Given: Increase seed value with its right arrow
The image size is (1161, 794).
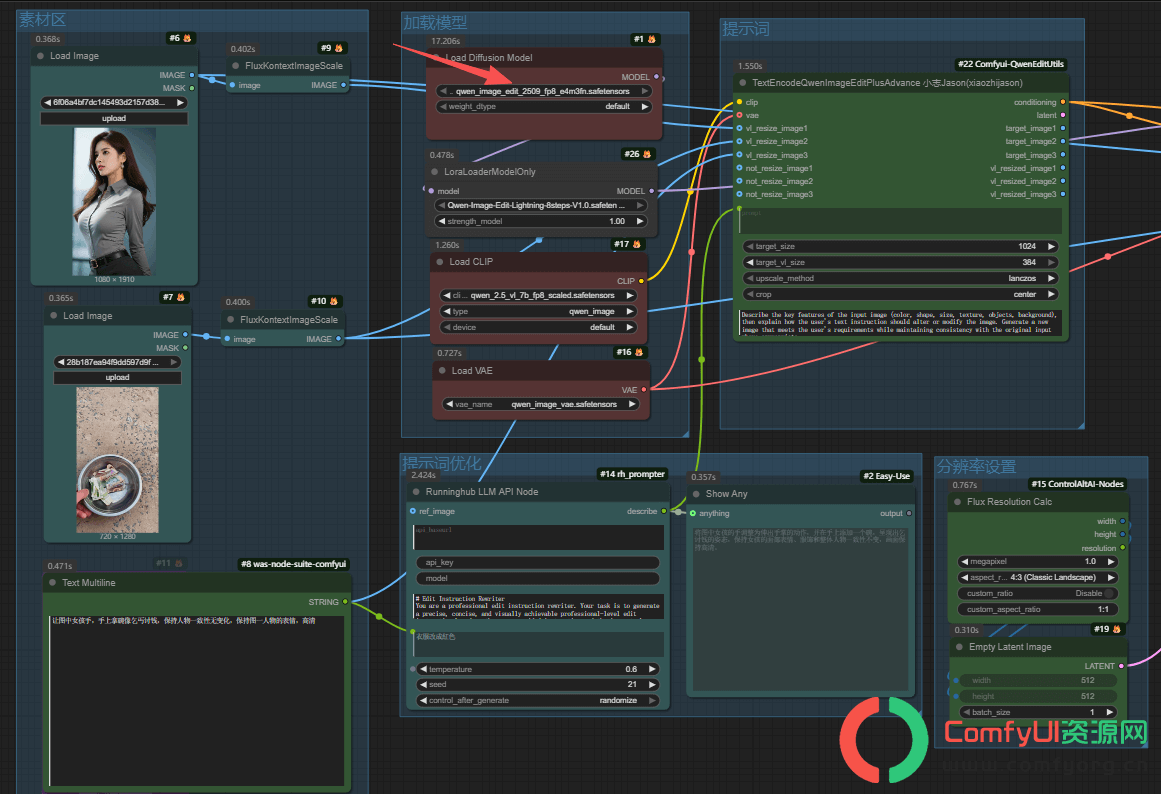Looking at the screenshot, I should (x=652, y=685).
